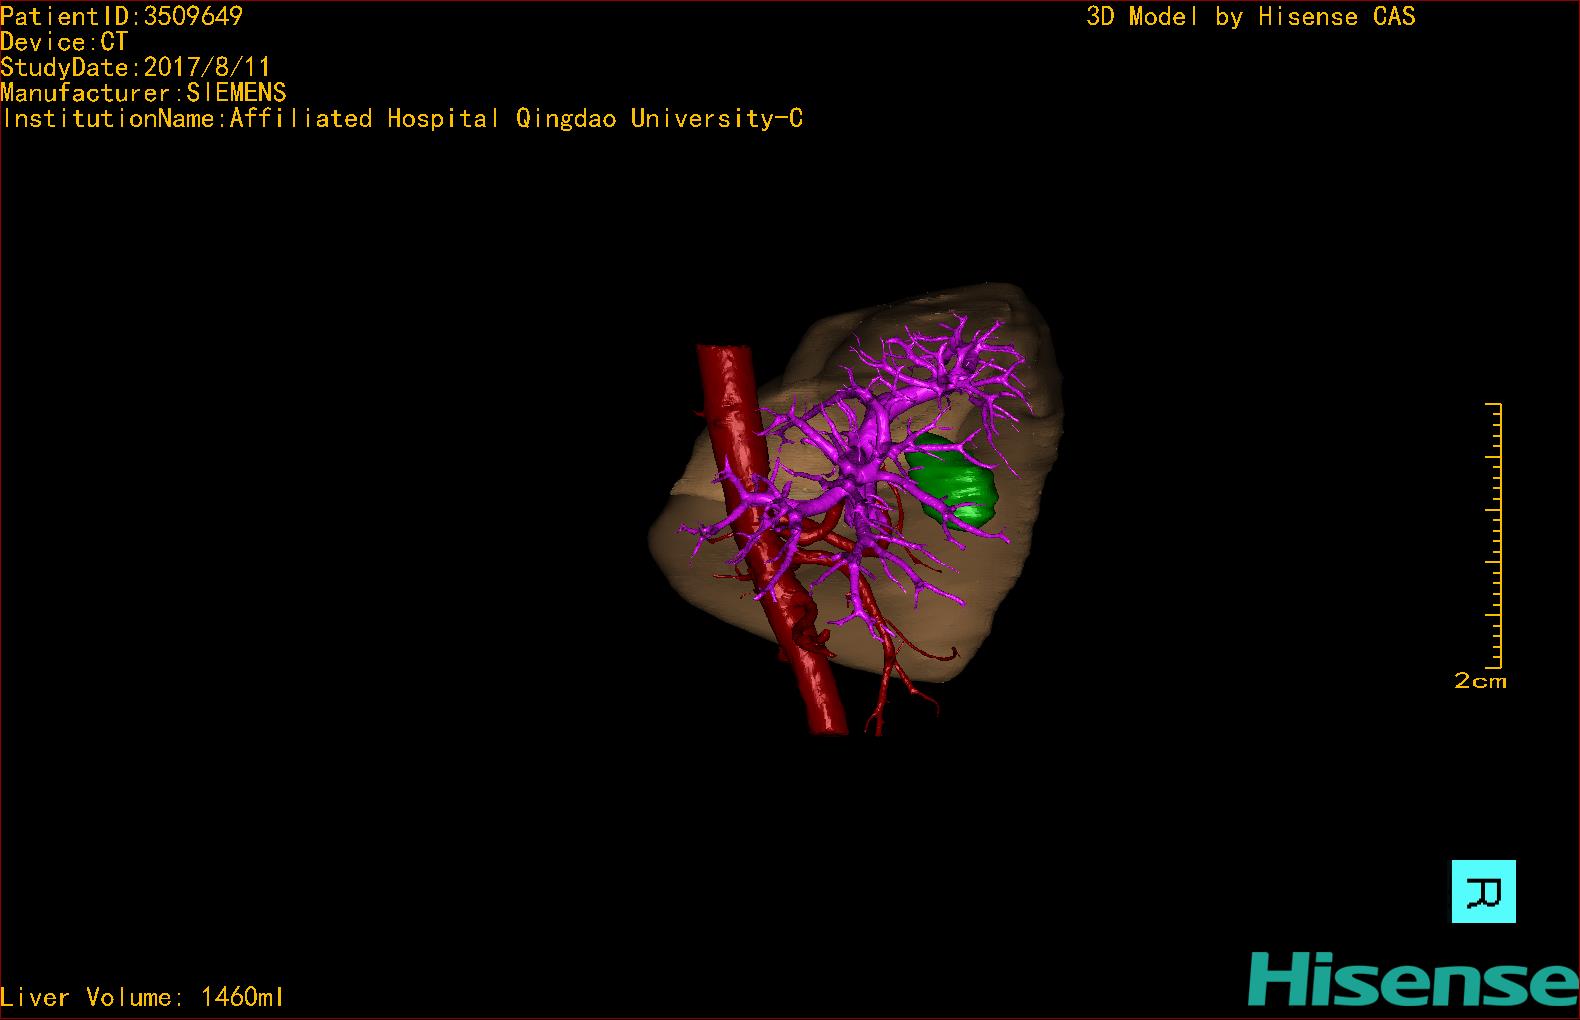Select the Manufacturer:SIEMENS text
Viewport: 1580px width, 1020px height.
coord(143,93)
